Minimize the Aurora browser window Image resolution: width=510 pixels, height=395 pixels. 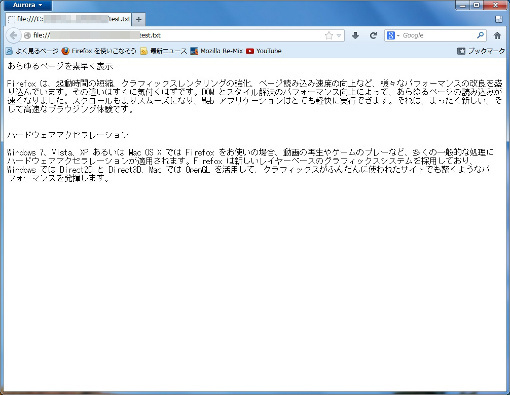463,5
